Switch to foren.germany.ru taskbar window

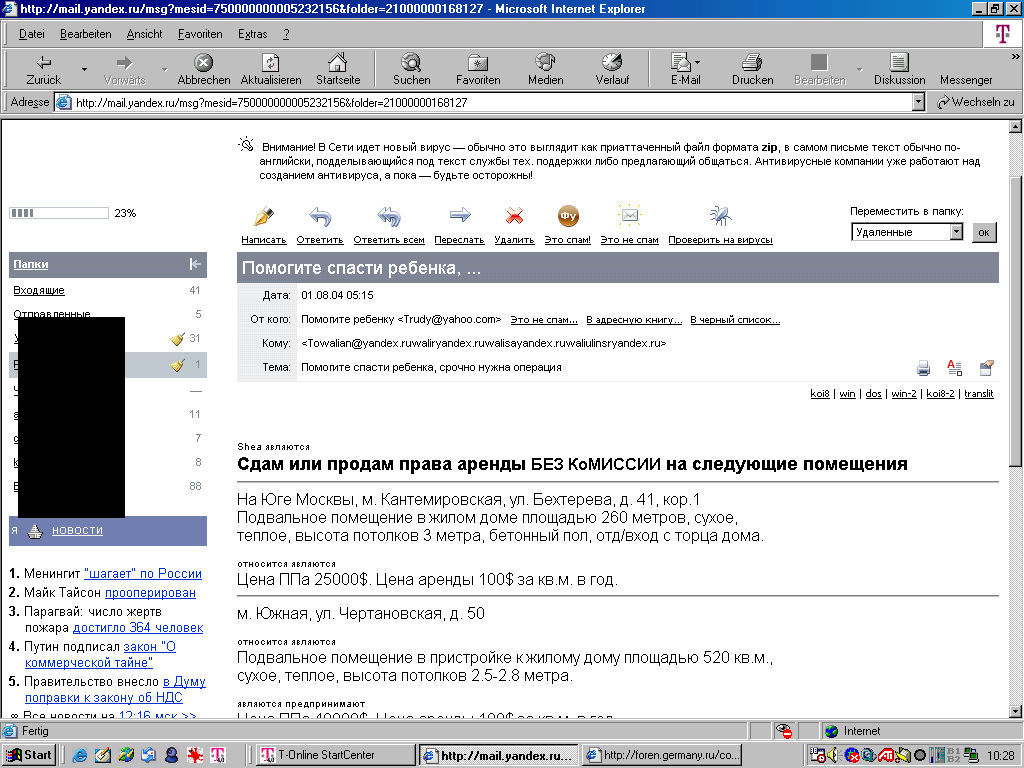point(662,755)
